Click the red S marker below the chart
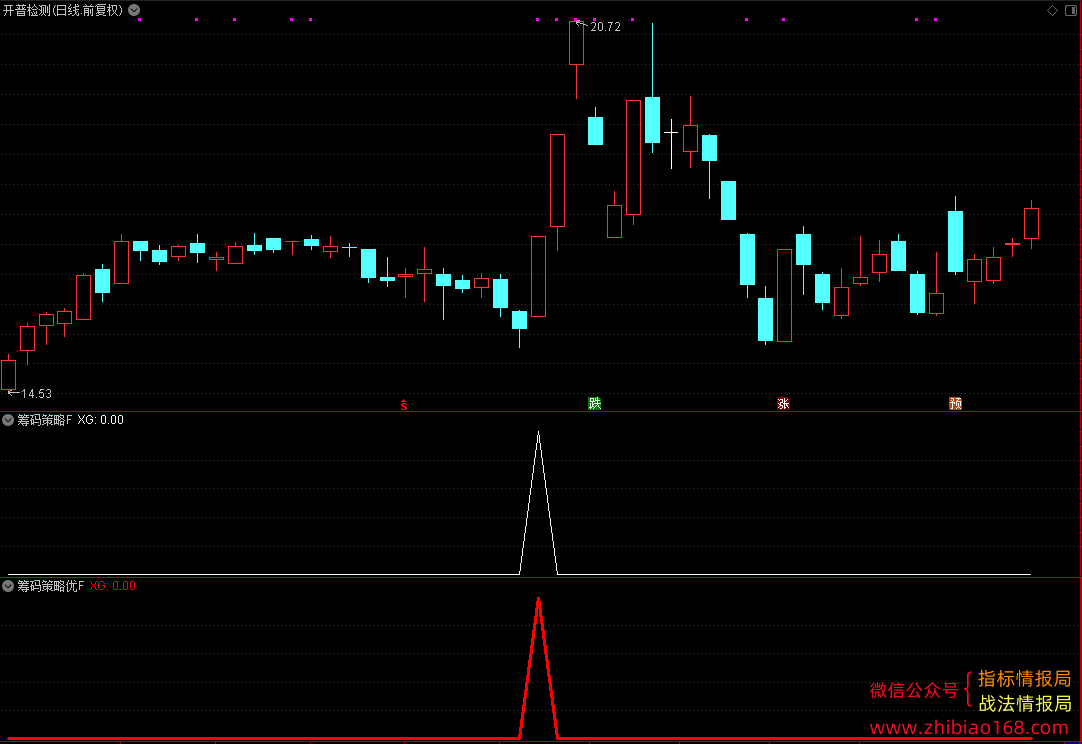The image size is (1082, 744). (x=404, y=404)
